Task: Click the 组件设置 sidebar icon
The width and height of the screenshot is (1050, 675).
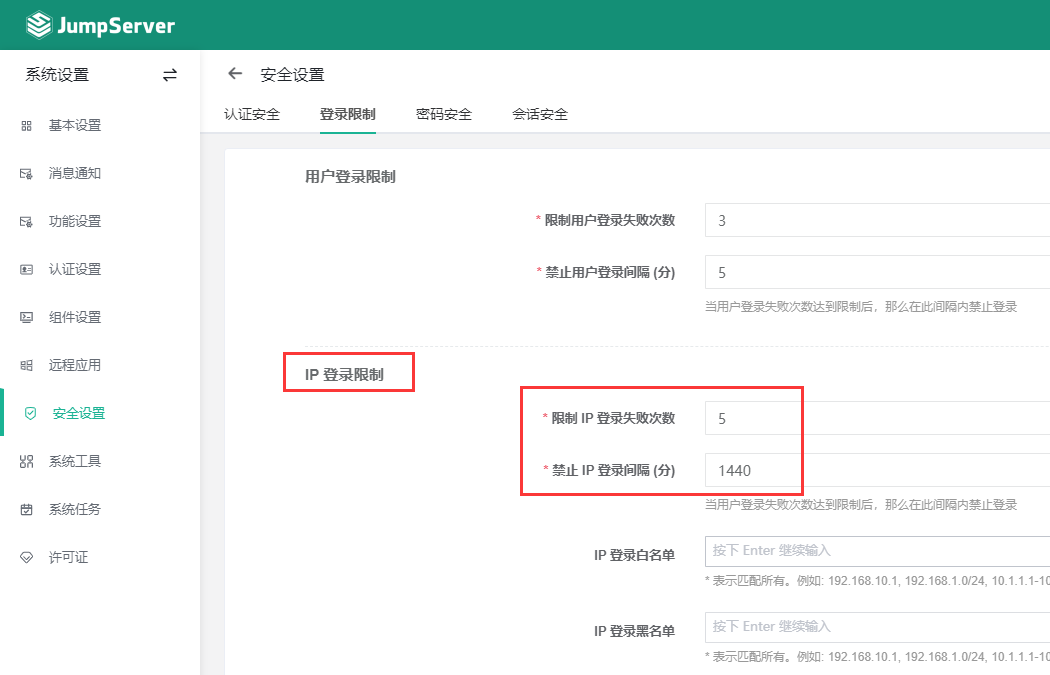Action: click(70, 317)
